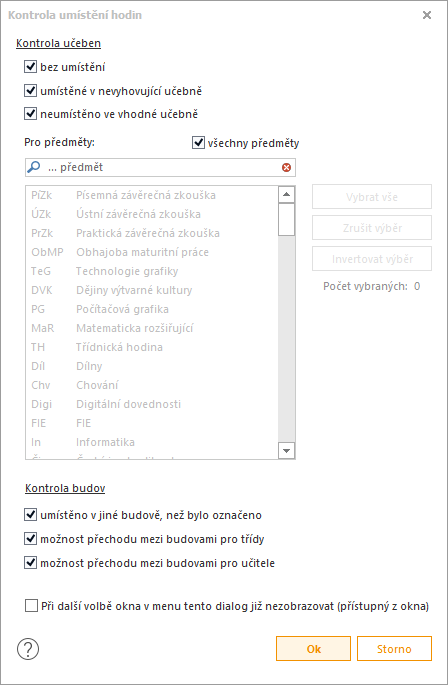
Task: Click the subject list scroll up arrow
Action: (286, 194)
